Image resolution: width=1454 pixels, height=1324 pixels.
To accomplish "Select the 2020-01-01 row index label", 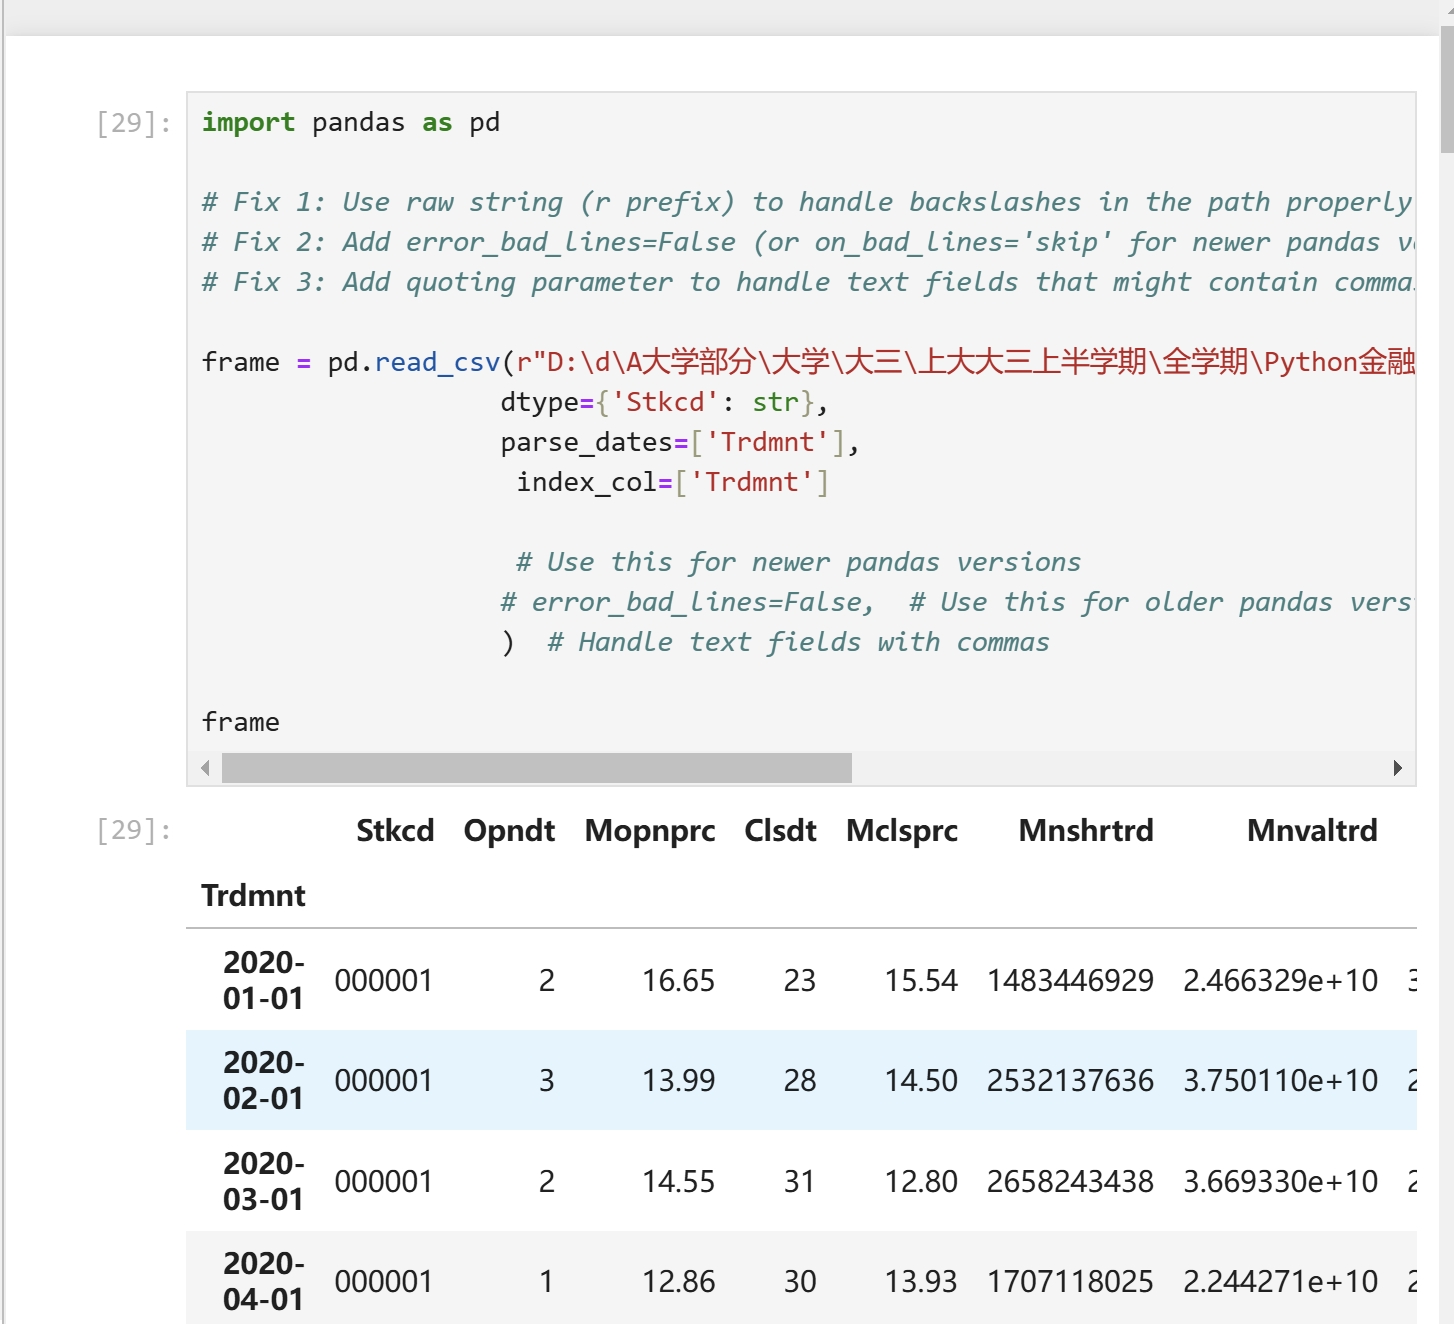I will click(263, 980).
